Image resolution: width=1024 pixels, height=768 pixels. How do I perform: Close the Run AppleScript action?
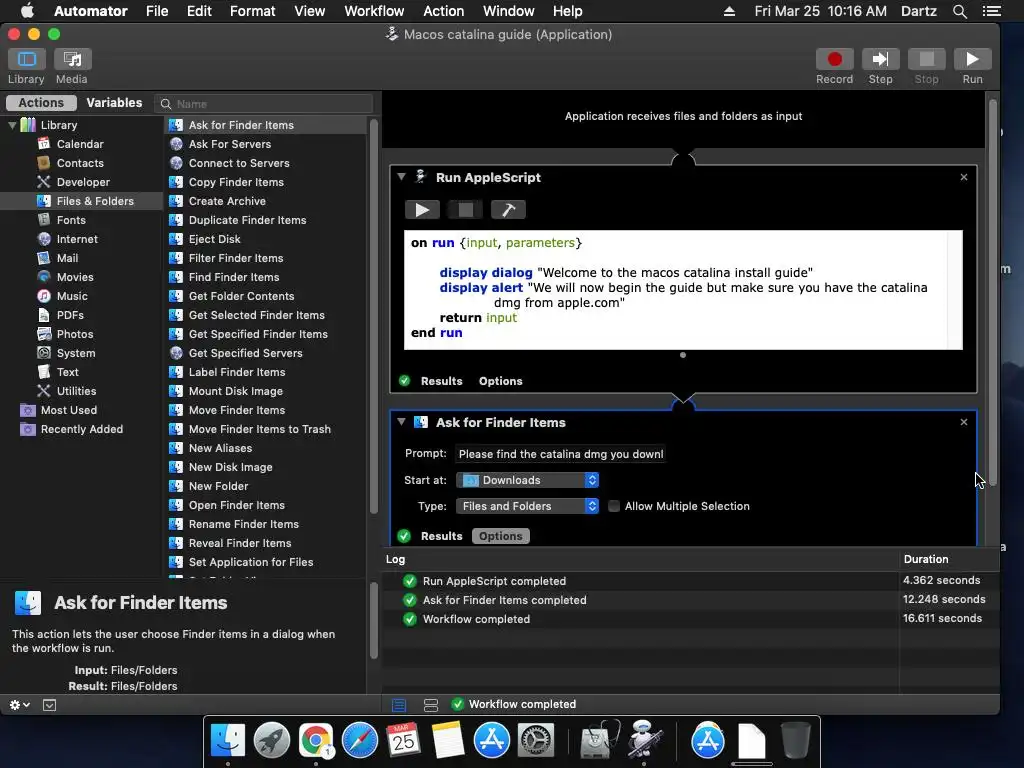(964, 177)
